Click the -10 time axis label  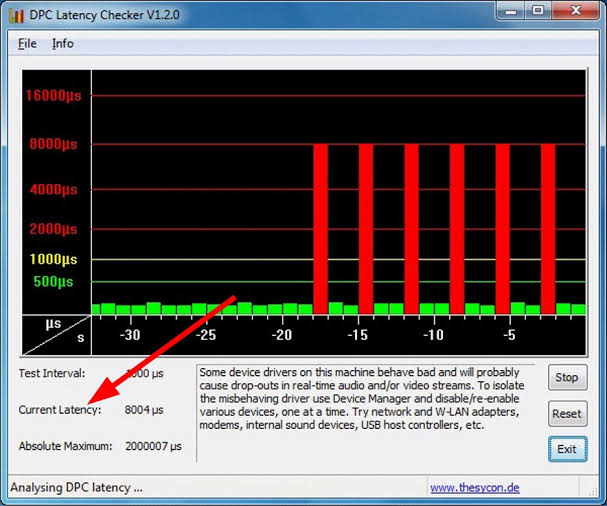[433, 335]
